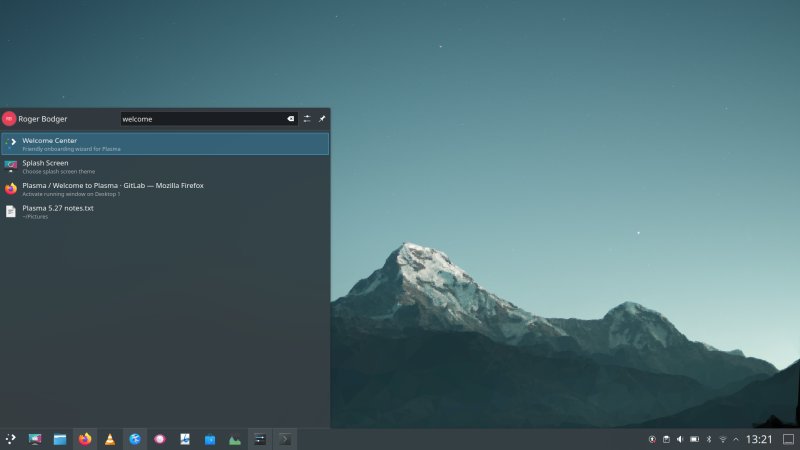
Task: Open the volume control in the system tray
Action: 680,439
